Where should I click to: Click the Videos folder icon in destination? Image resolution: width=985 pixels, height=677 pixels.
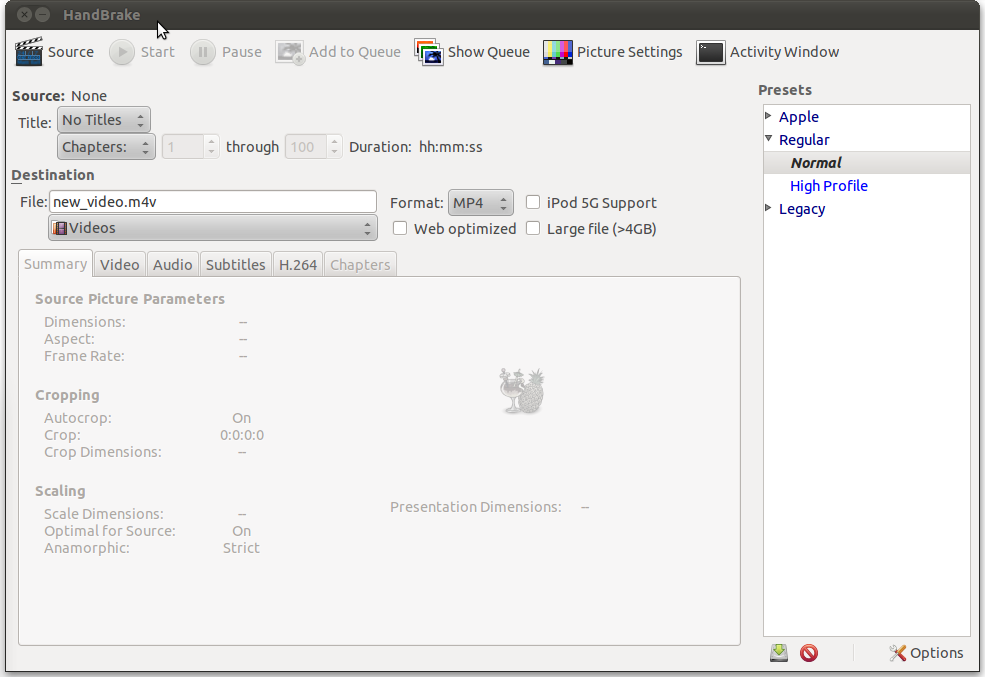click(60, 227)
